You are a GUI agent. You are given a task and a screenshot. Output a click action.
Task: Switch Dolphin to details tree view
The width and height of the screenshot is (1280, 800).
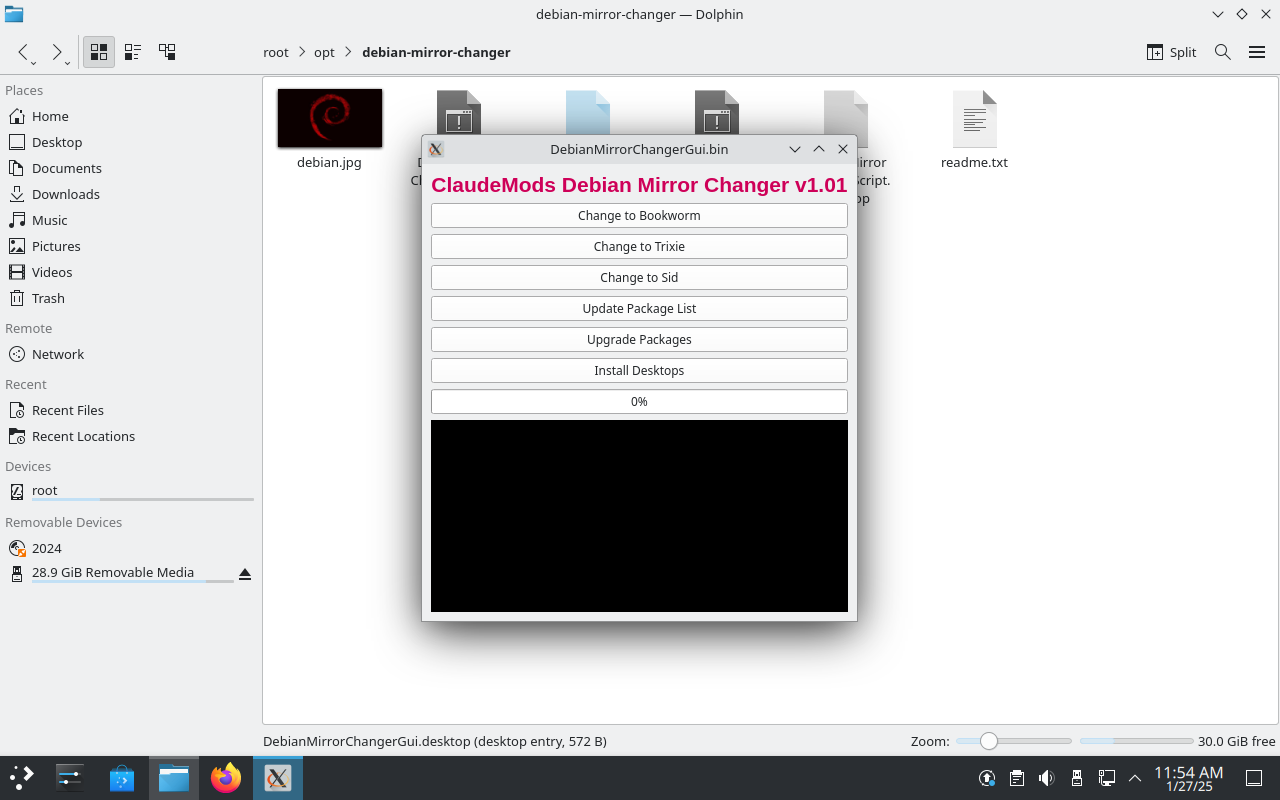(167, 52)
